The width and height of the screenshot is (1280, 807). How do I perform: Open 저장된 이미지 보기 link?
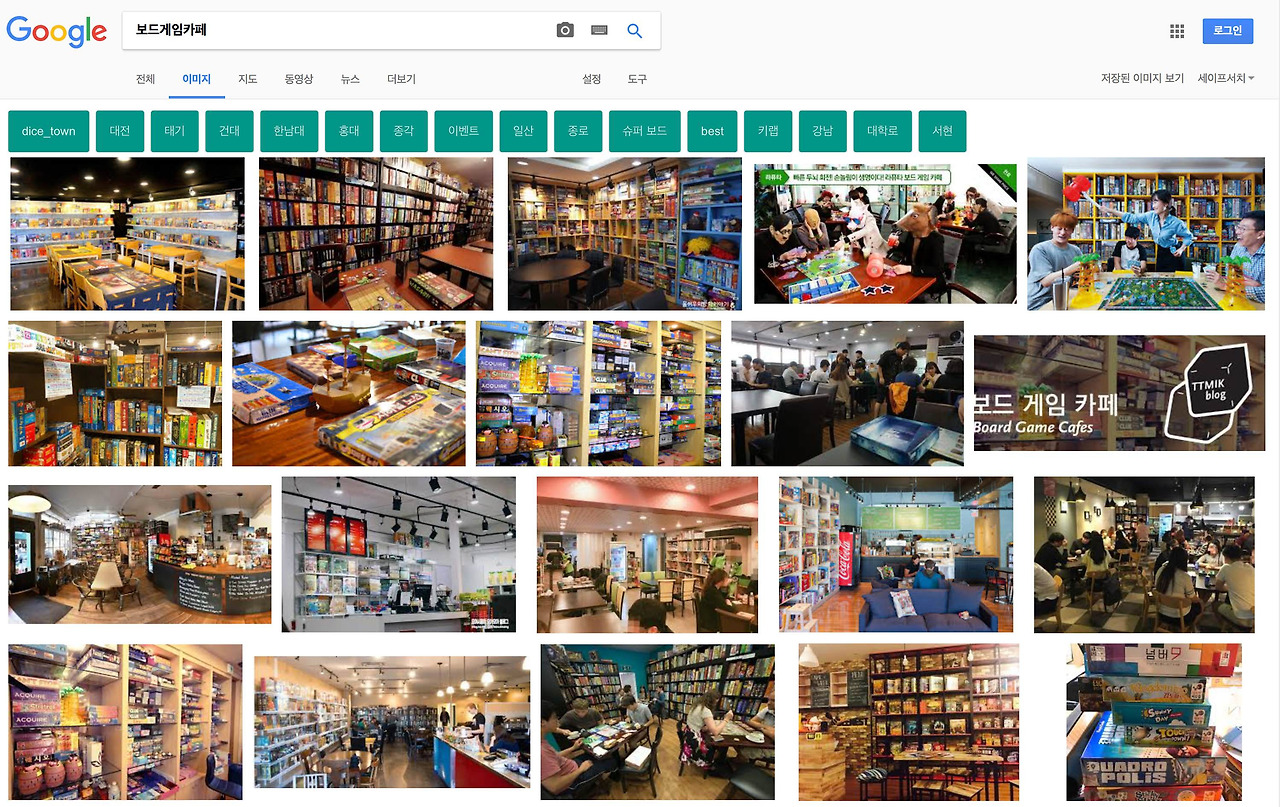point(1142,78)
